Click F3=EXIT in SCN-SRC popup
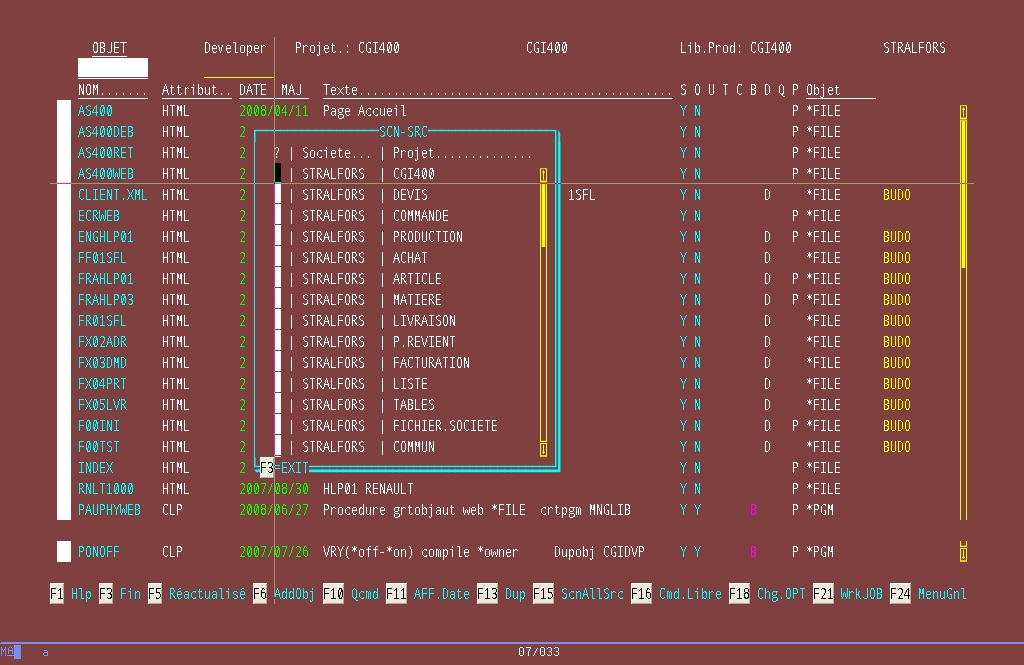Viewport: 1024px width, 665px height. pos(284,468)
